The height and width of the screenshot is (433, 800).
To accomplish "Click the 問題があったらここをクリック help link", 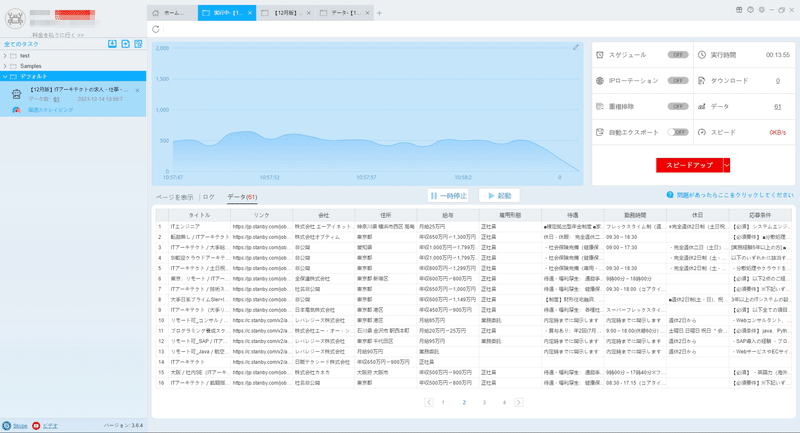I will (735, 195).
